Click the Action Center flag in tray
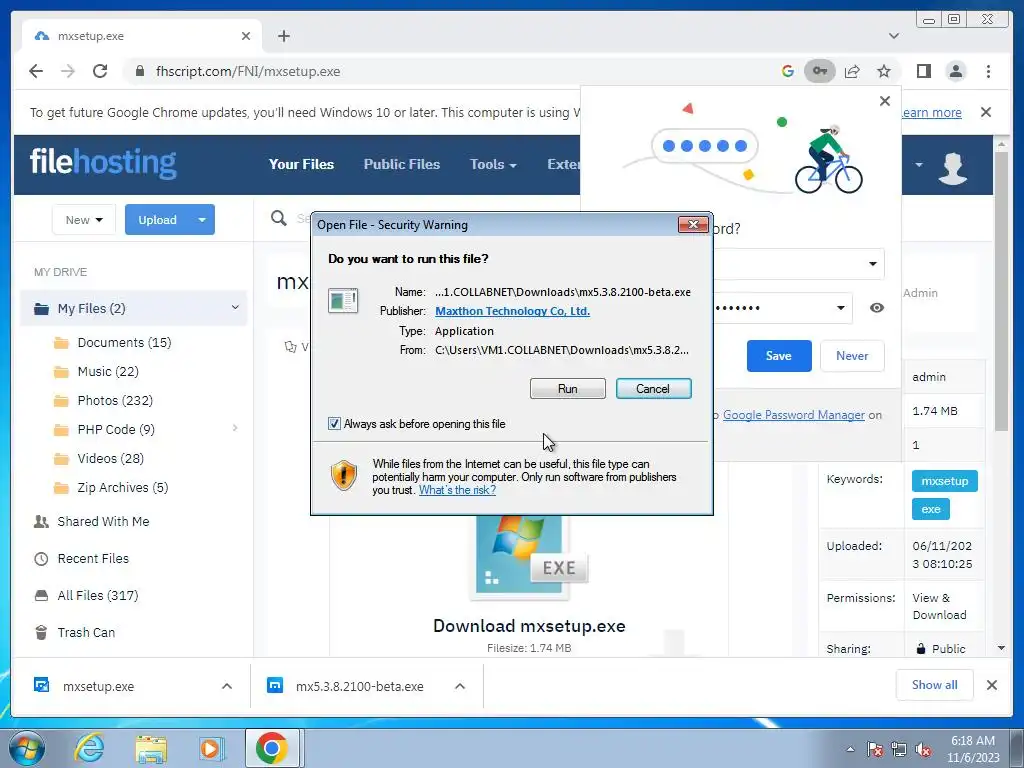This screenshot has height=768, width=1024. point(875,750)
